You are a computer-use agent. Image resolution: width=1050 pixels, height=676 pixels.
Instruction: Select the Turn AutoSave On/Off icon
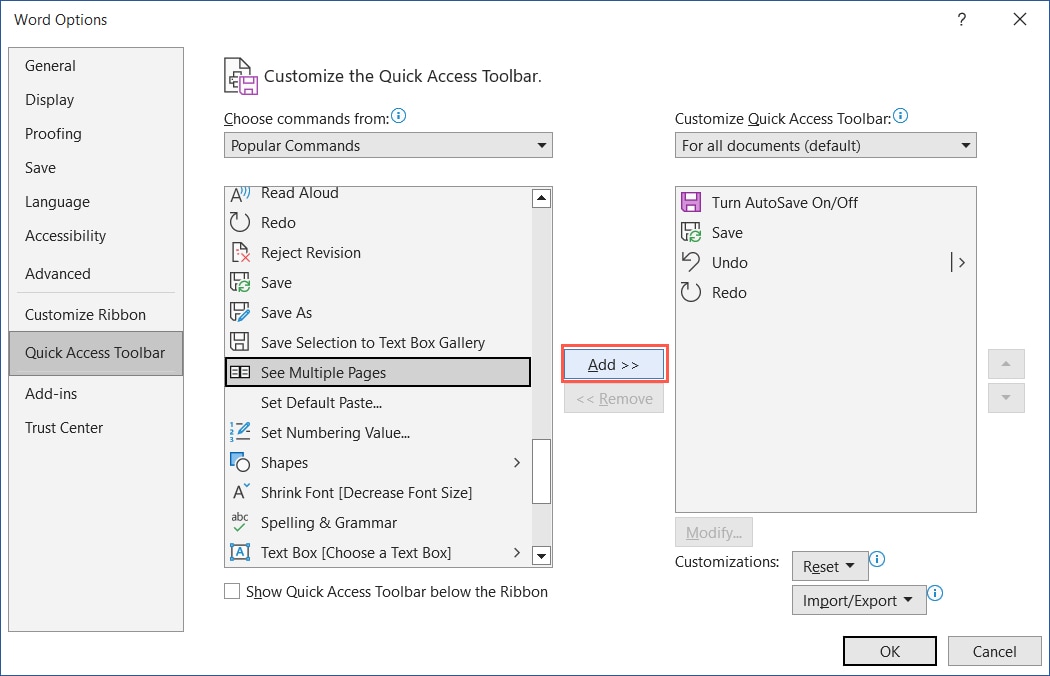pos(691,202)
